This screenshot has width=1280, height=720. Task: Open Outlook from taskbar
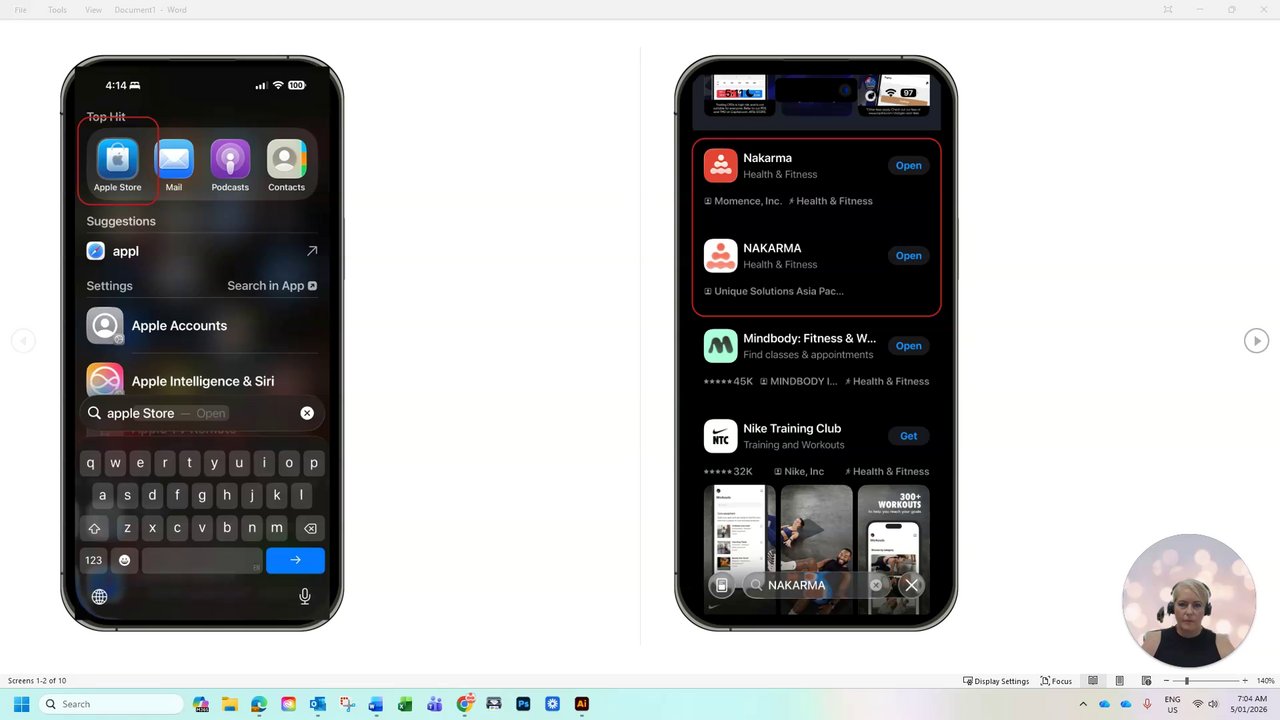(x=317, y=704)
